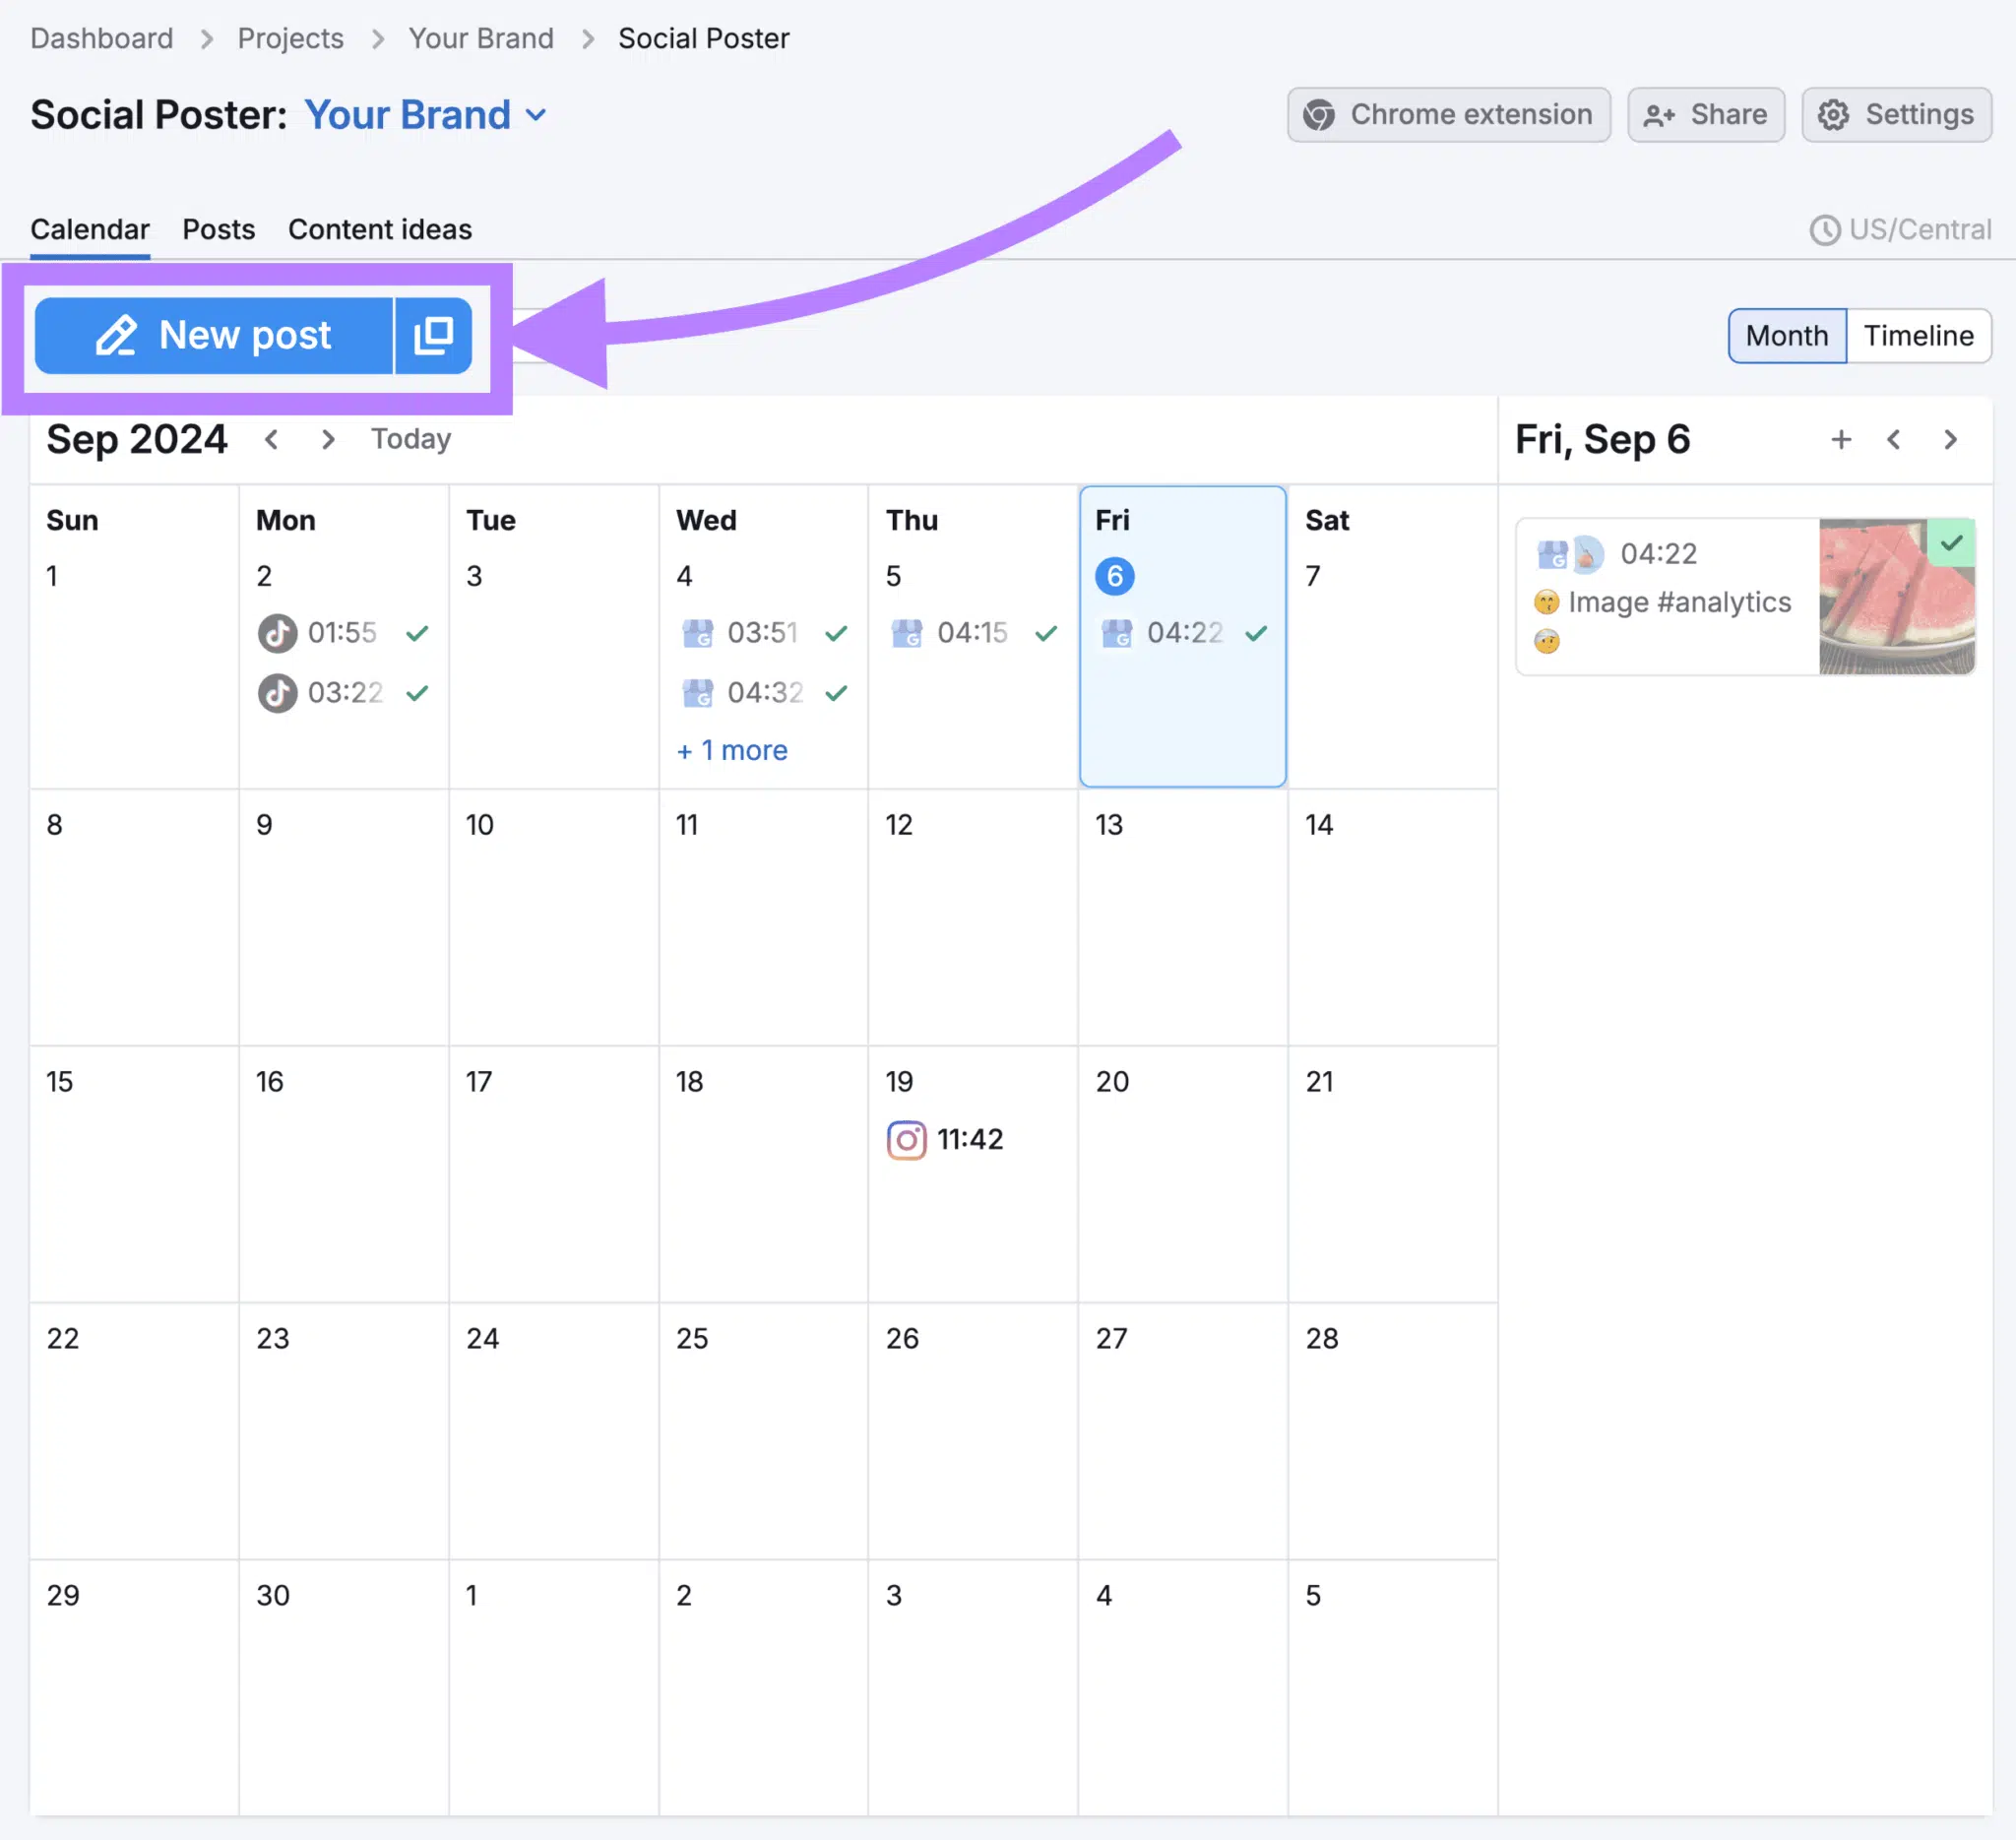The height and width of the screenshot is (1840, 2016).
Task: Click the 01:55 post checkmark status
Action: (417, 633)
